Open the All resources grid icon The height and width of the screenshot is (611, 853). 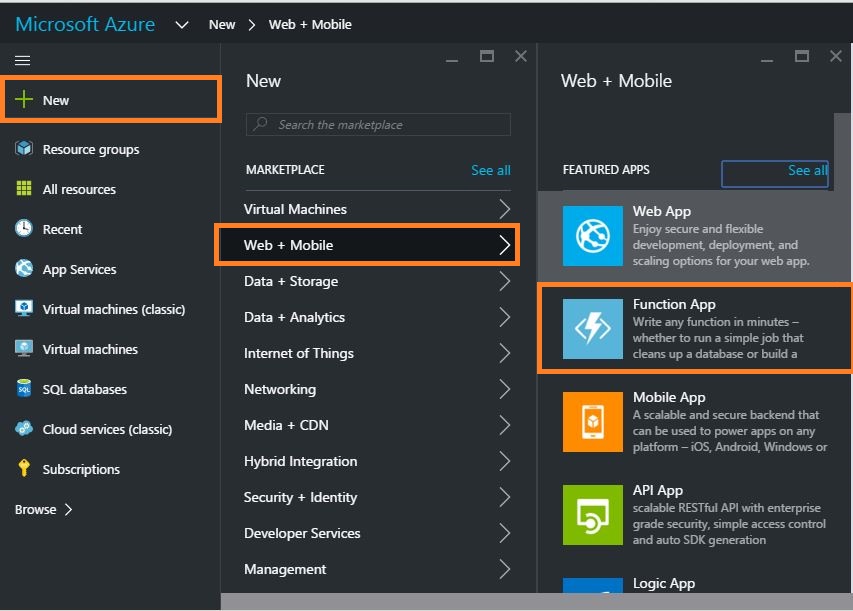click(x=24, y=189)
